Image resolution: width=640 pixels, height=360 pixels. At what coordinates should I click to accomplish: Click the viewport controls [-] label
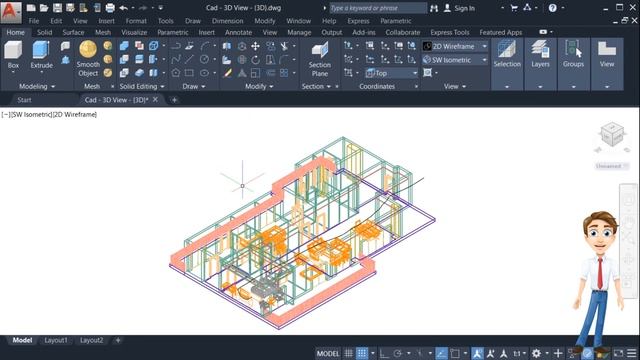[5, 115]
